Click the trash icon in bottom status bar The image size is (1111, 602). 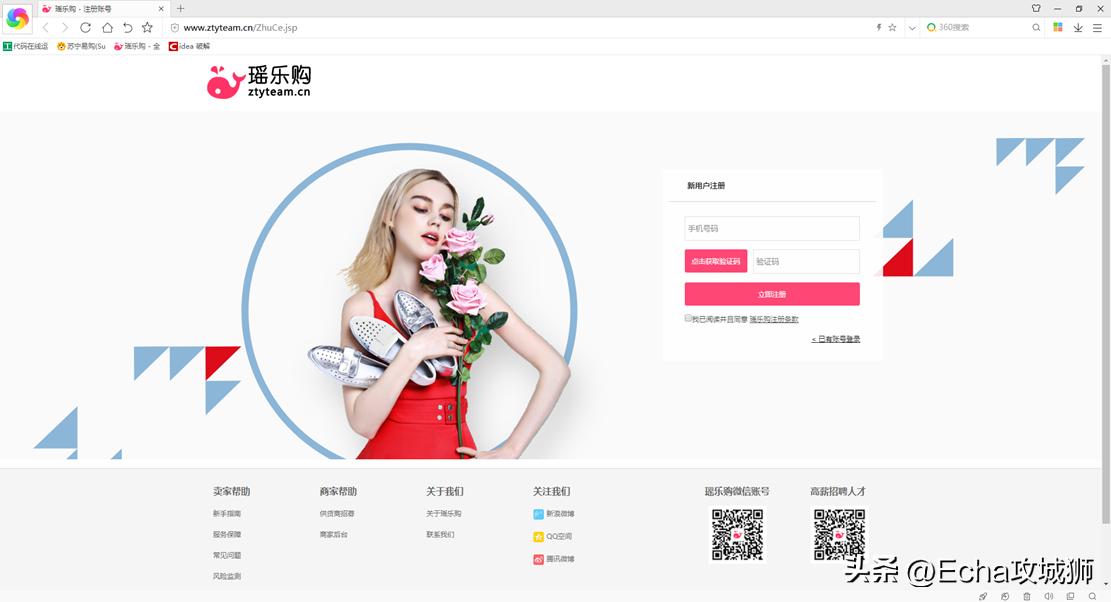(1025, 594)
